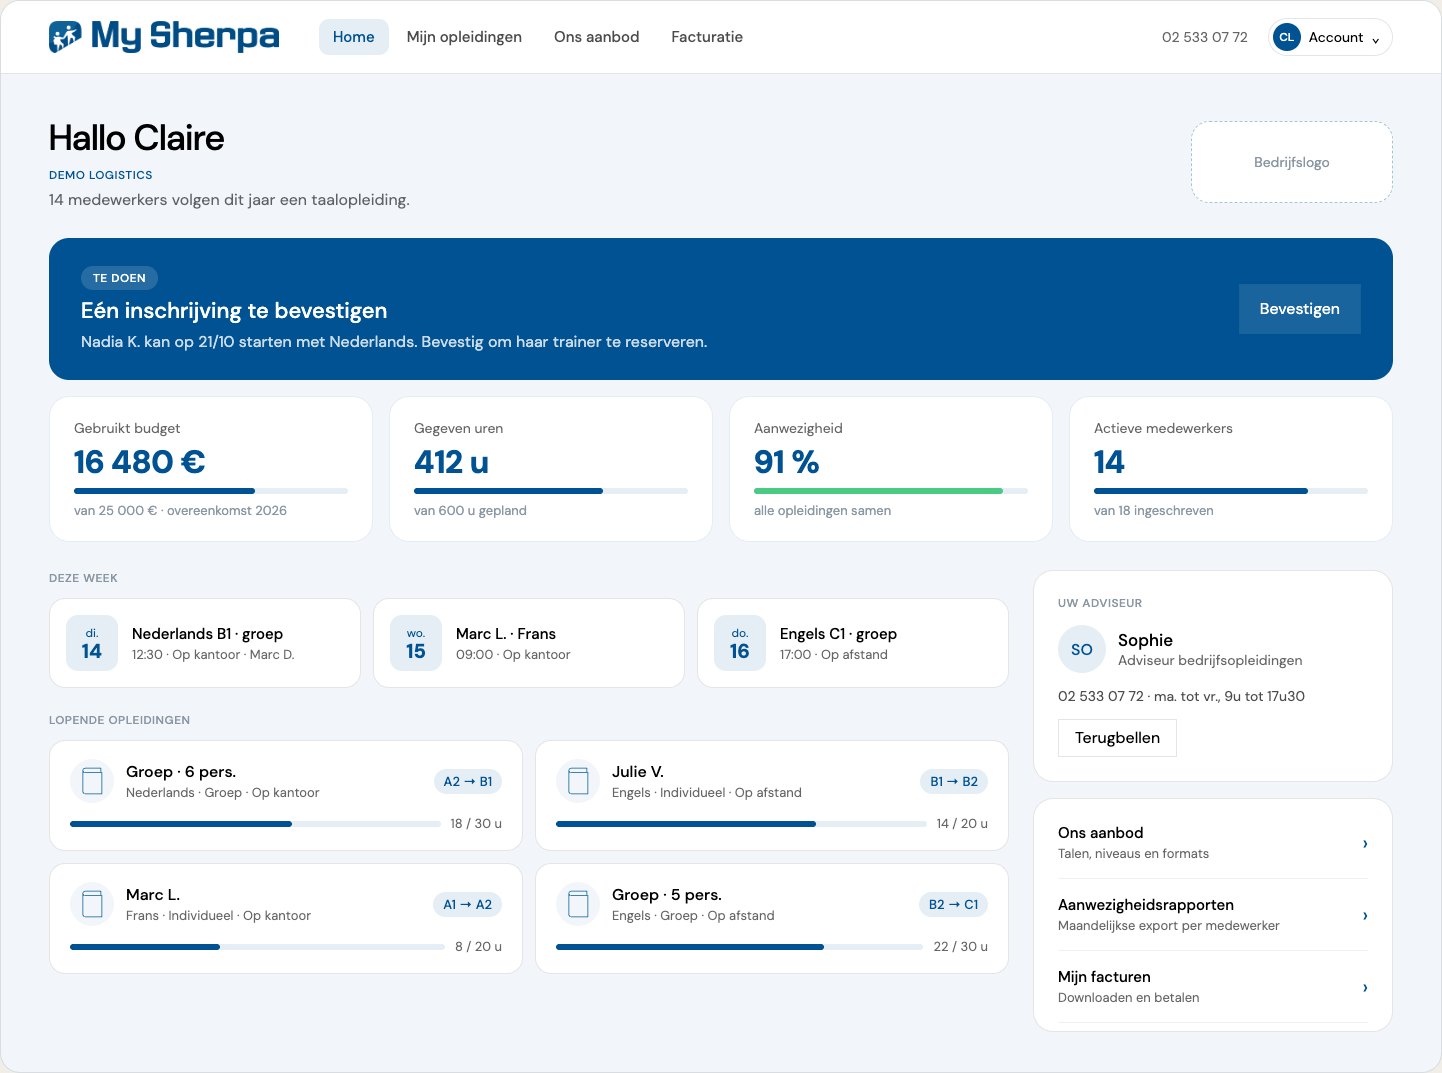The image size is (1442, 1073).
Task: Click the A1 → A2 level badge
Action: tap(468, 905)
